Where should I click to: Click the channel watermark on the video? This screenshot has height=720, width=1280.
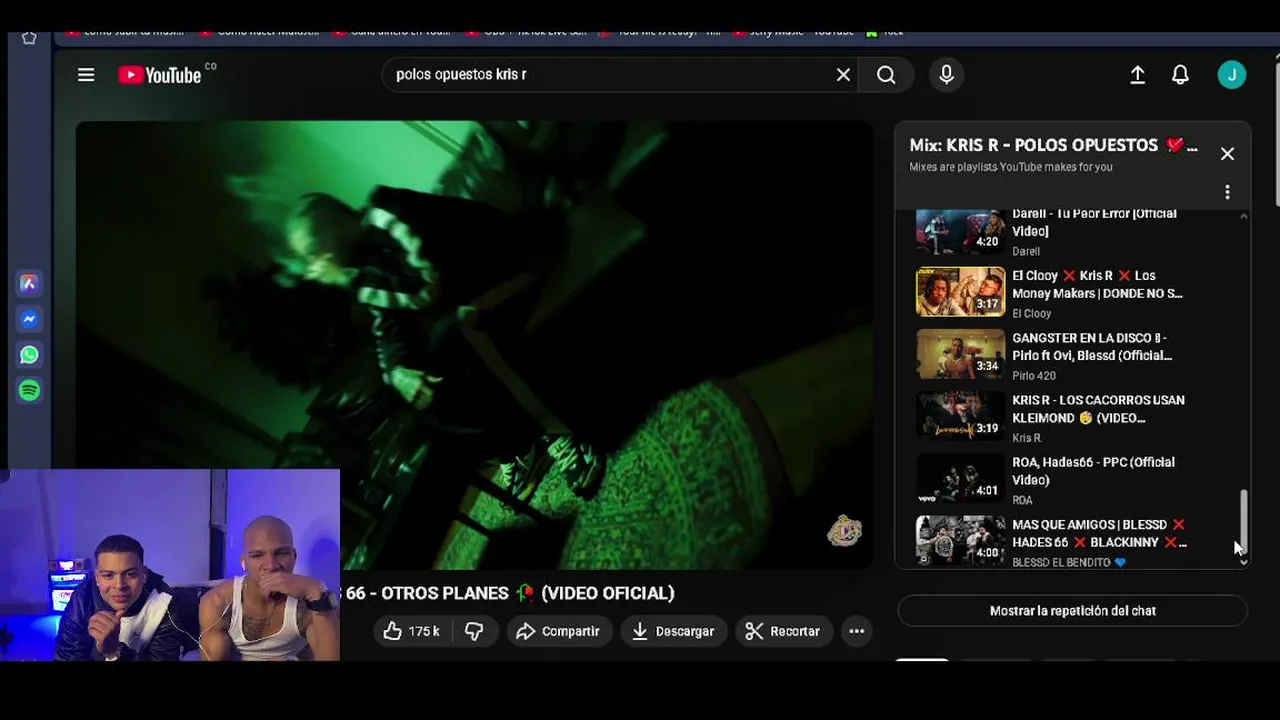pyautogui.click(x=844, y=531)
